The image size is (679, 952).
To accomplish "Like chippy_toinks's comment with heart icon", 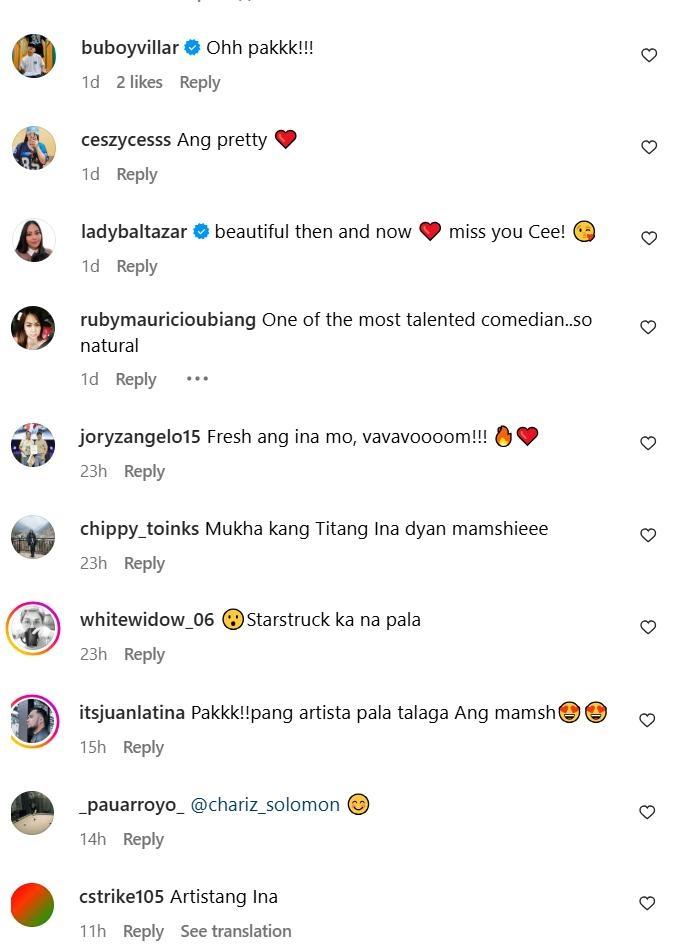I will tap(648, 535).
